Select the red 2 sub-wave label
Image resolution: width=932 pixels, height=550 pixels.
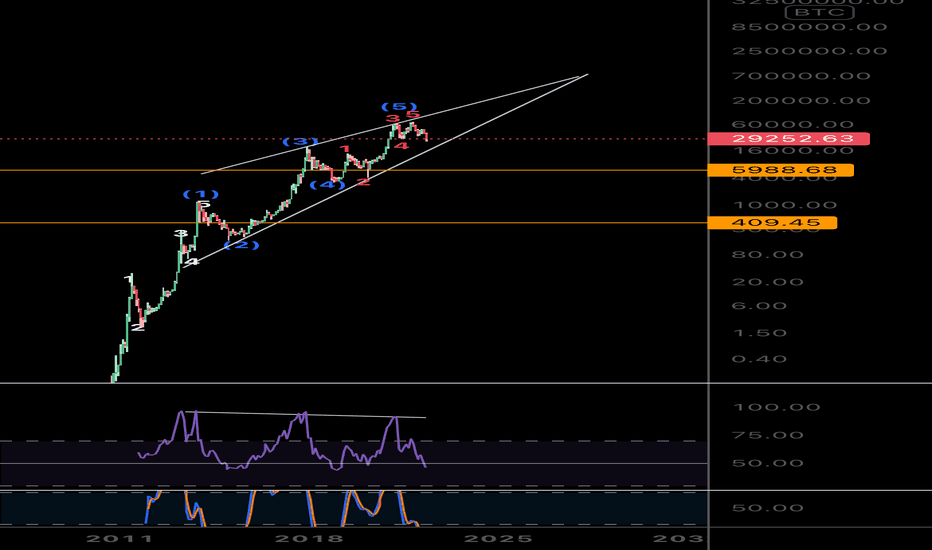coord(363,181)
